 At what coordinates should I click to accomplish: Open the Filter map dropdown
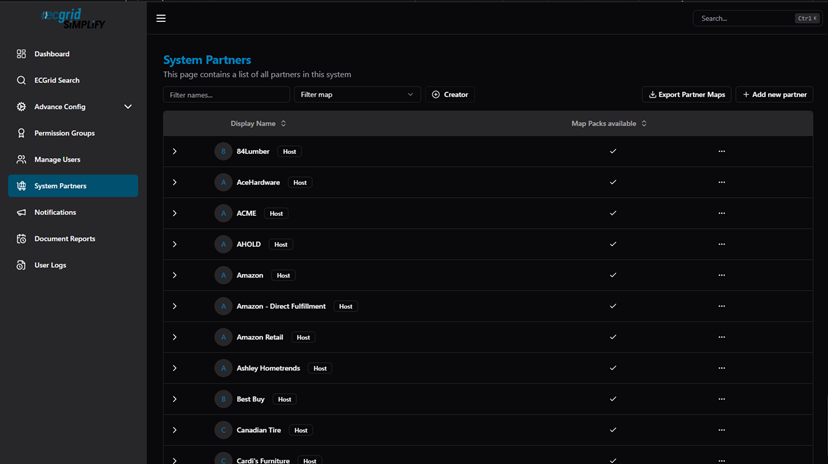(357, 94)
